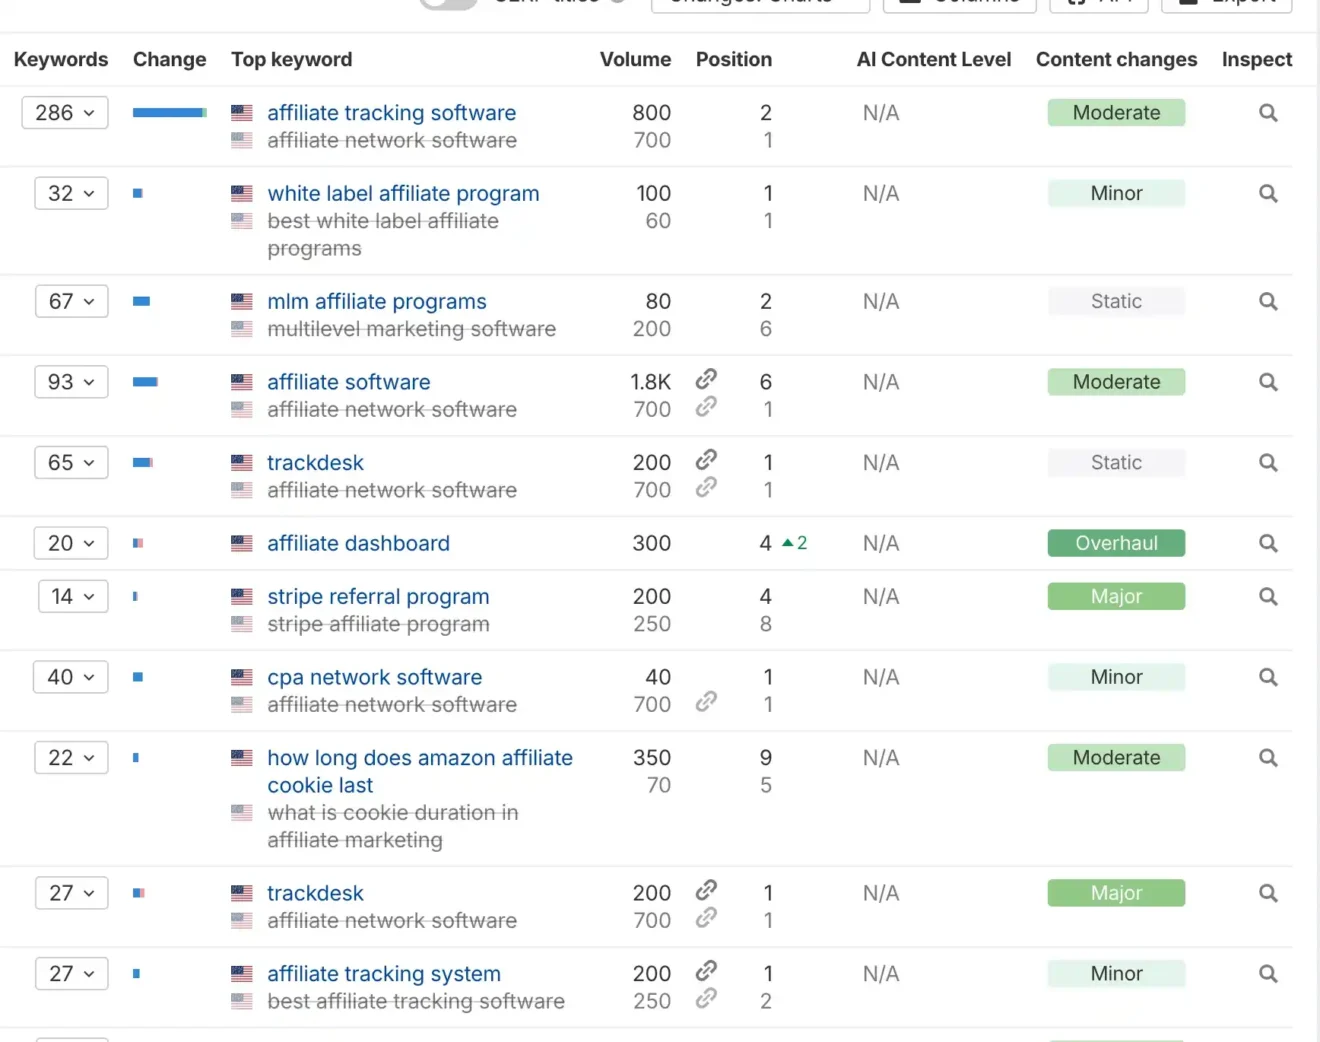The width and height of the screenshot is (1320, 1042).
Task: Click change bar in 93 keywords row
Action: 146,382
